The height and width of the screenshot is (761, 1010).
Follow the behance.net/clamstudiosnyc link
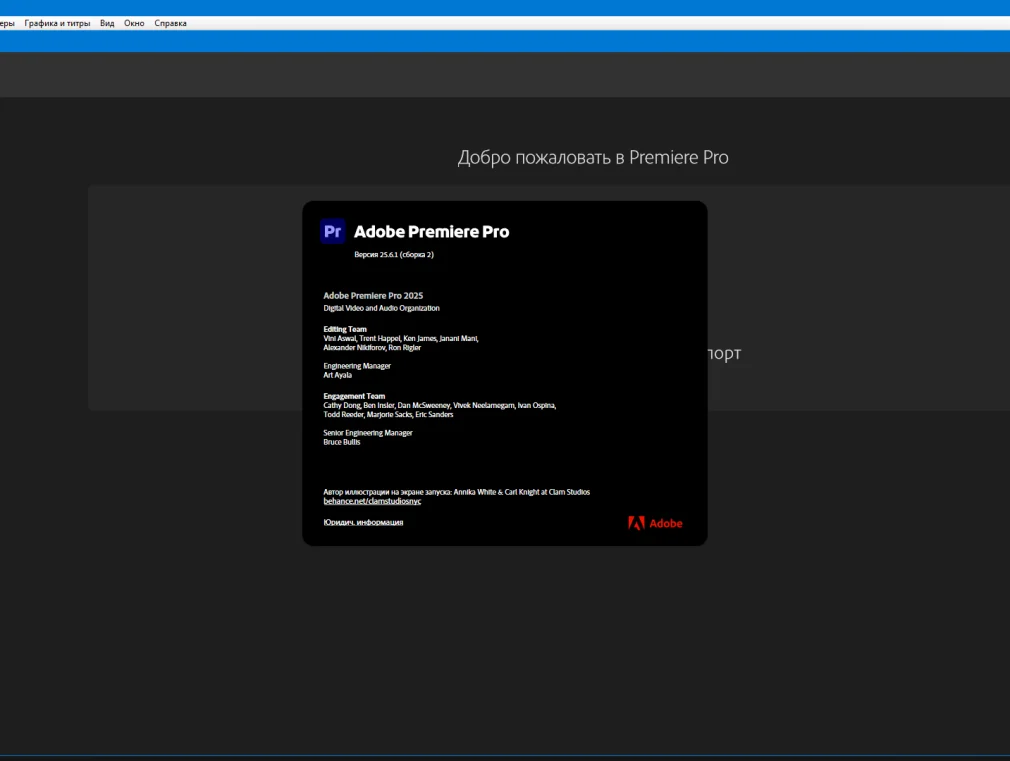372,501
